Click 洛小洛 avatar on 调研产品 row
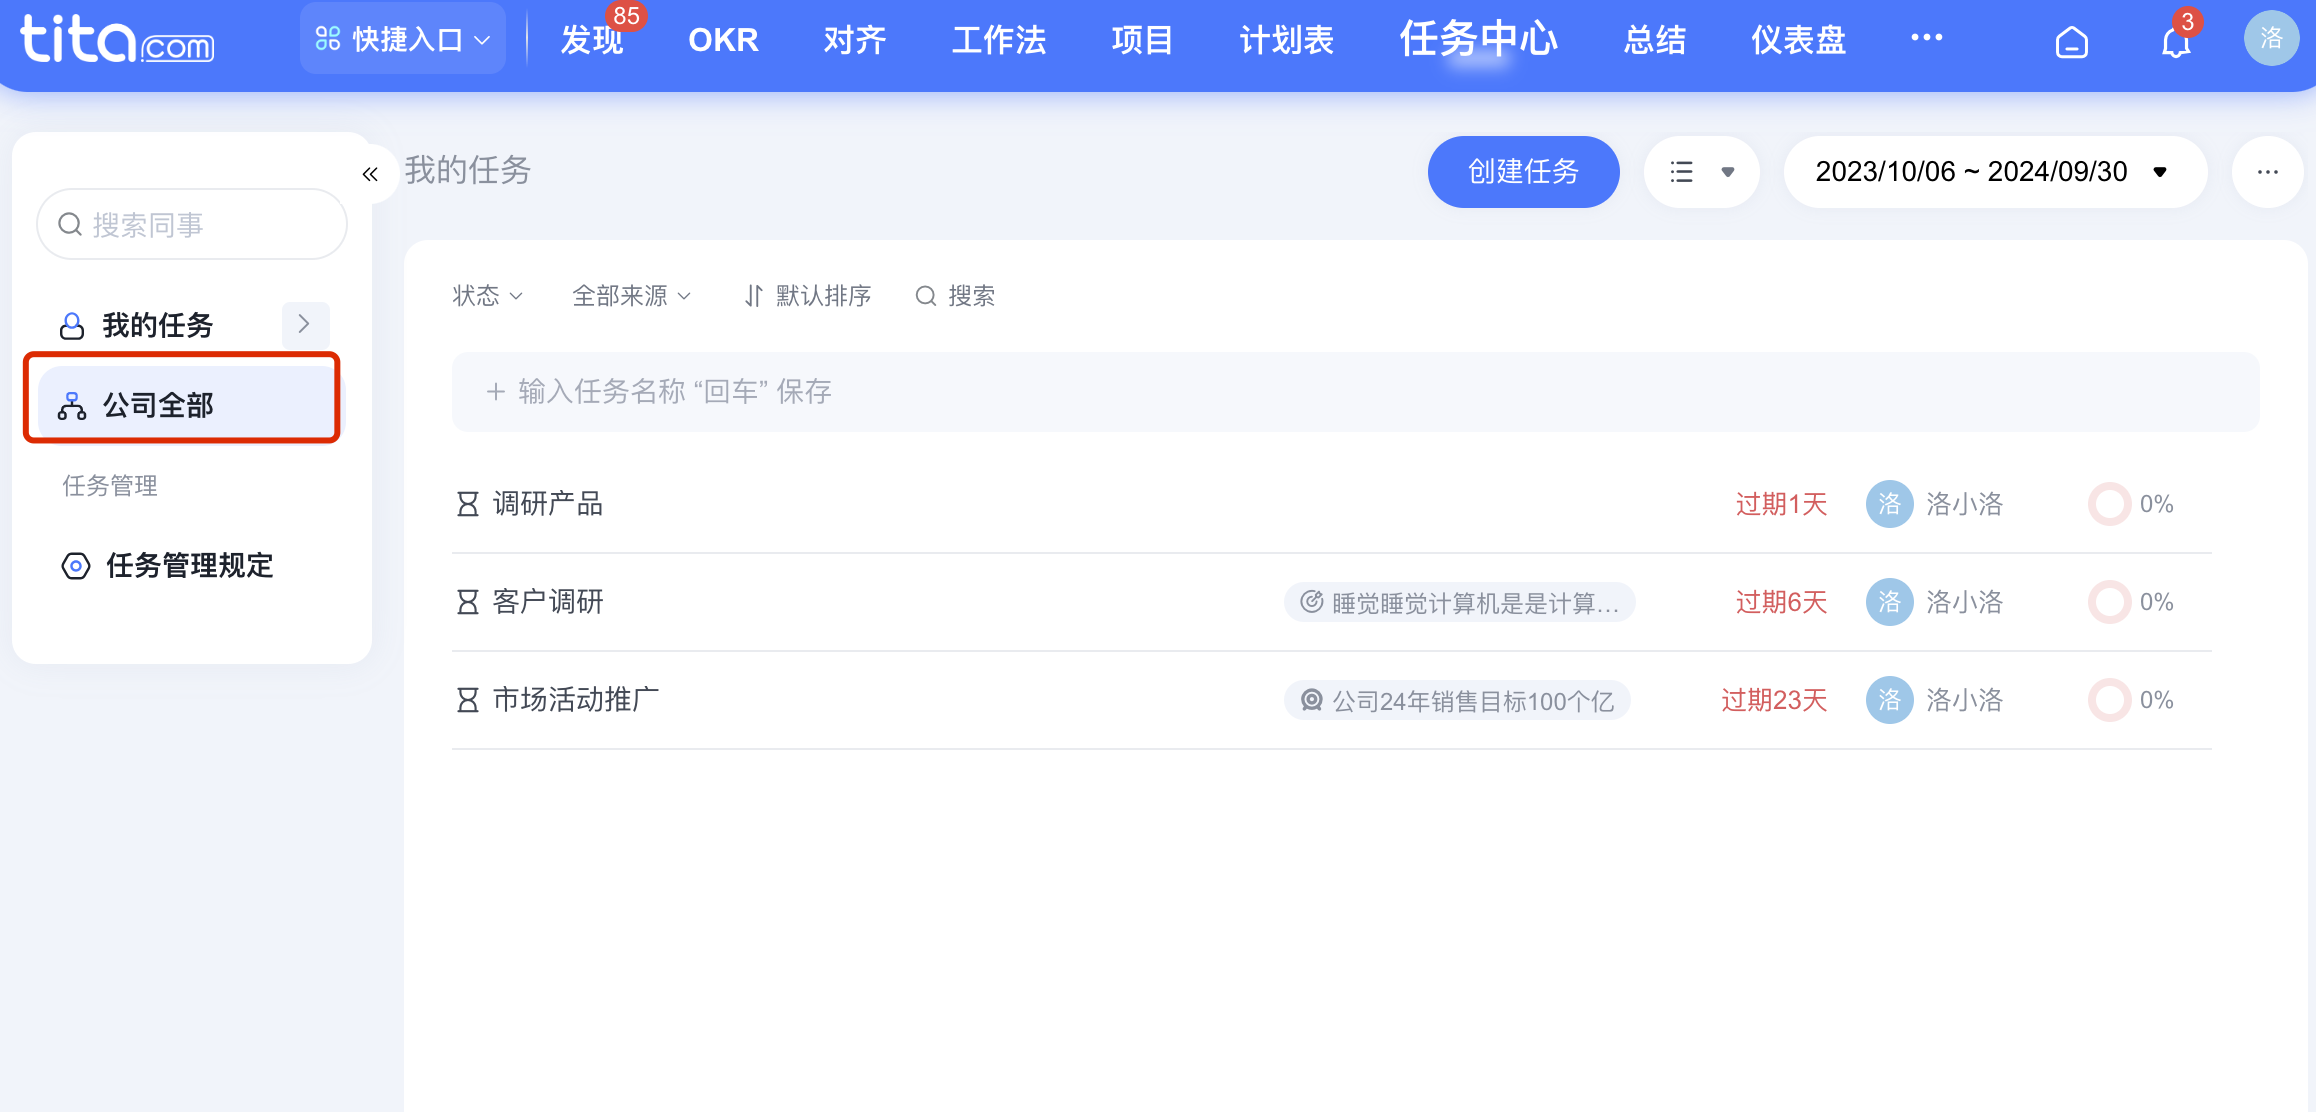Screen dimensions: 2316x1112 pyautogui.click(x=1889, y=504)
